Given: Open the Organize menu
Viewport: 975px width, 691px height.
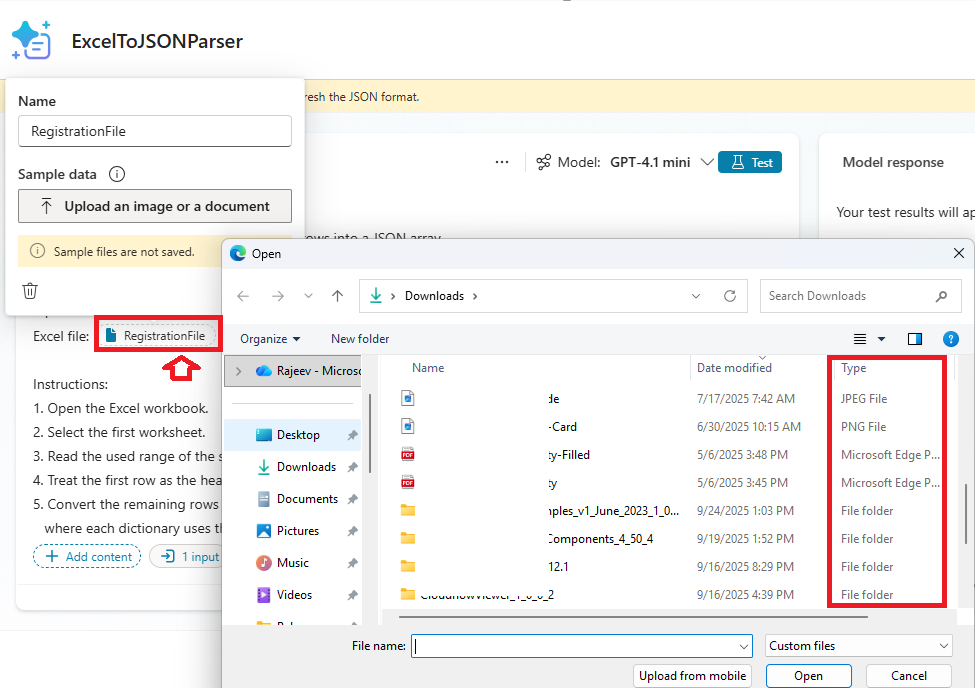Looking at the screenshot, I should (270, 339).
